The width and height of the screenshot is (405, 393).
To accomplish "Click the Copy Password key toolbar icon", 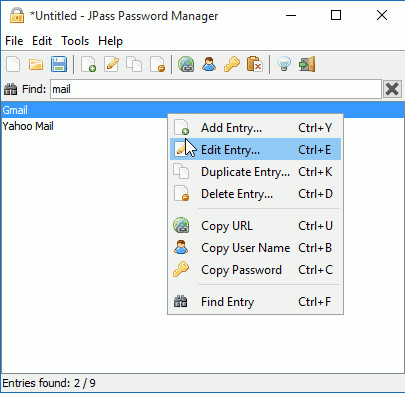I will coord(232,64).
